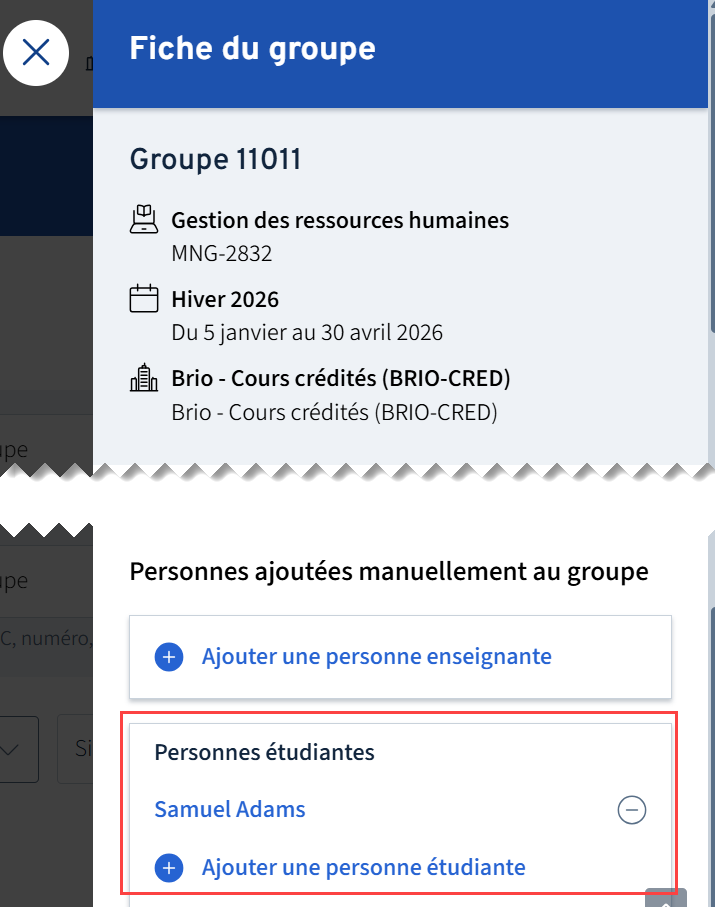Image resolution: width=715 pixels, height=907 pixels.
Task: Open the partially hidden 'Si' dropdown
Action: (x=76, y=749)
